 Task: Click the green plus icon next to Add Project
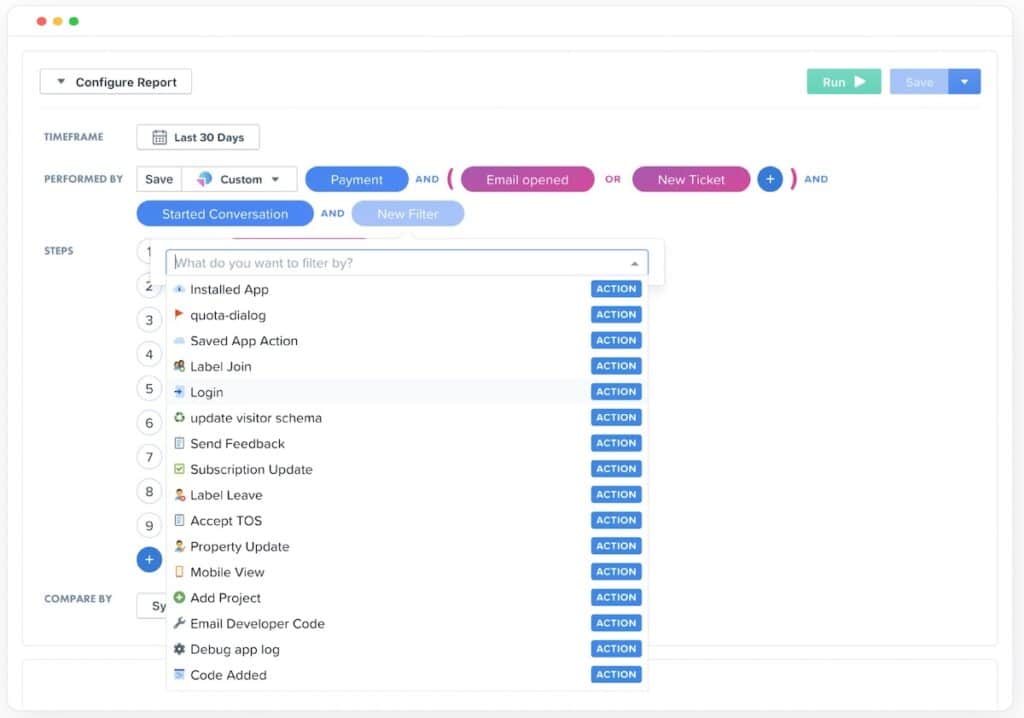tap(182, 597)
